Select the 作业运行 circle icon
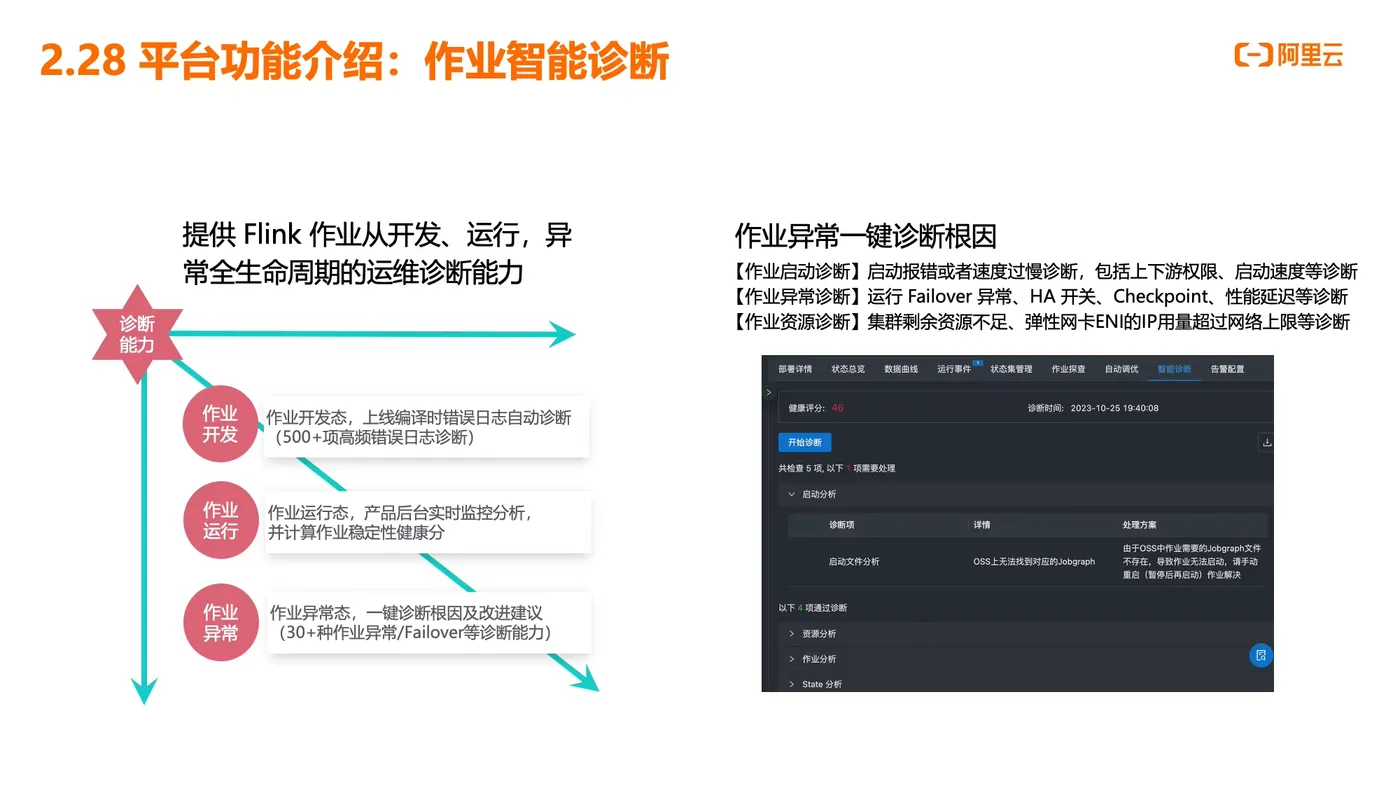This screenshot has height=788, width=1400. [x=220, y=520]
